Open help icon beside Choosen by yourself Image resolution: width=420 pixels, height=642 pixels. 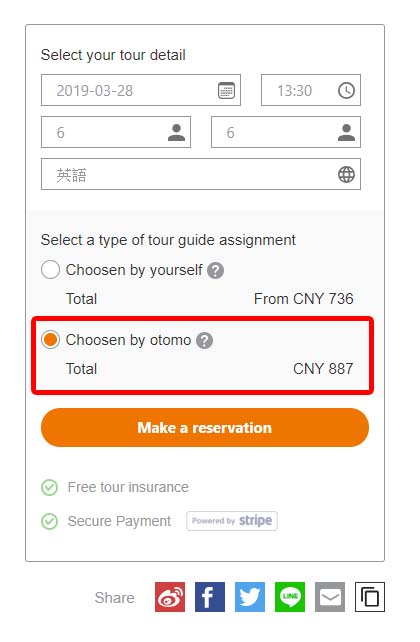click(215, 271)
